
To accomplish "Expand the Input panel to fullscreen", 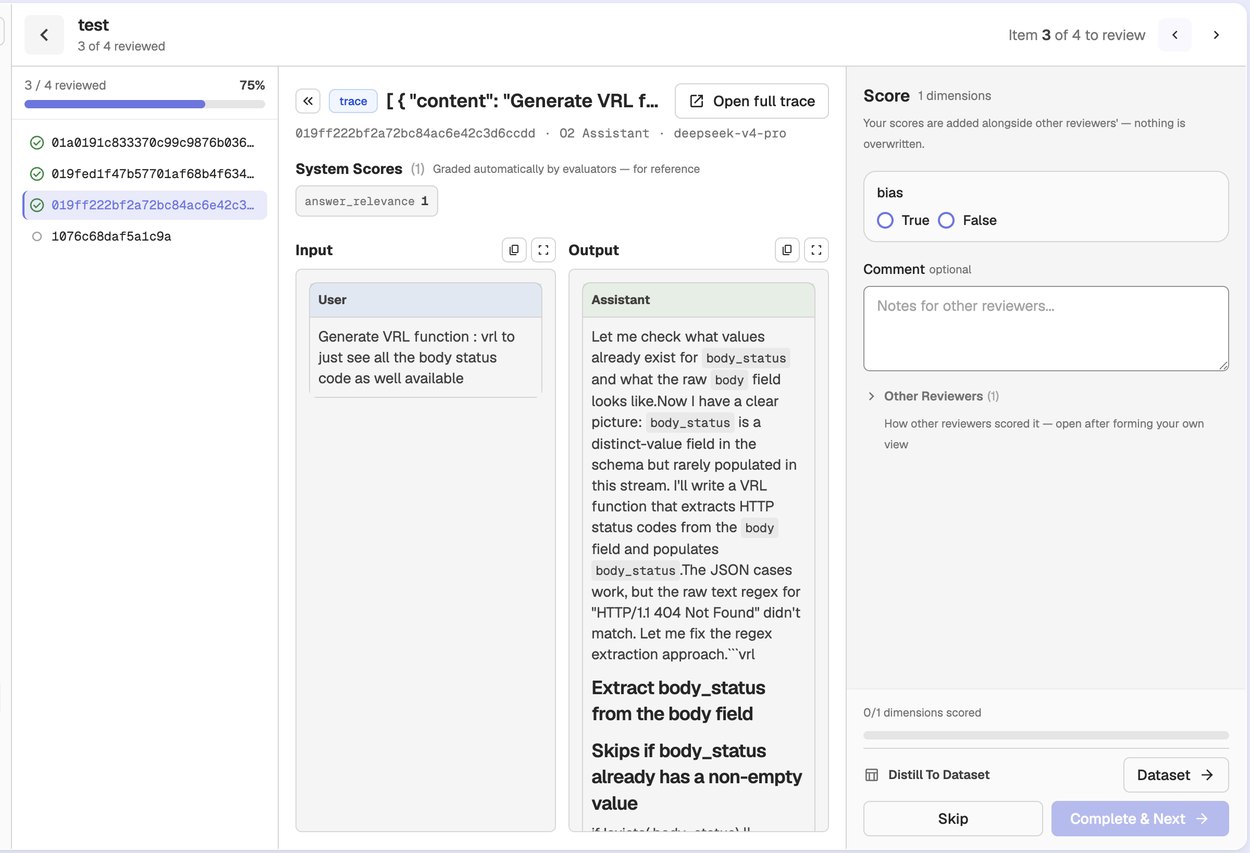I will tap(543, 250).
